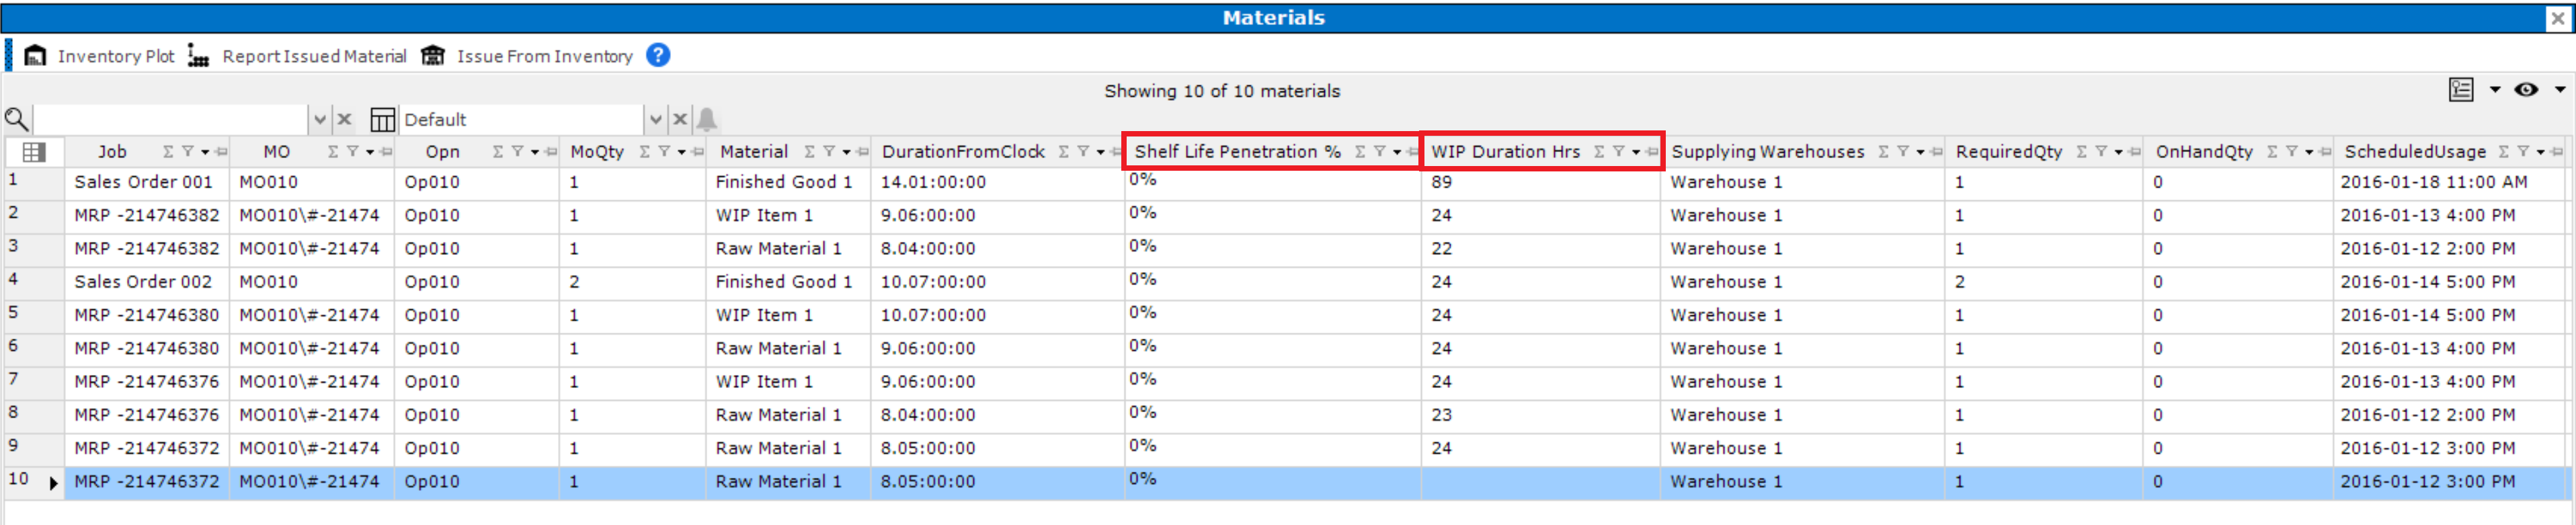The image size is (2576, 525).
Task: Open the WIP Duration Hrs dropdown arrow
Action: click(x=1636, y=152)
